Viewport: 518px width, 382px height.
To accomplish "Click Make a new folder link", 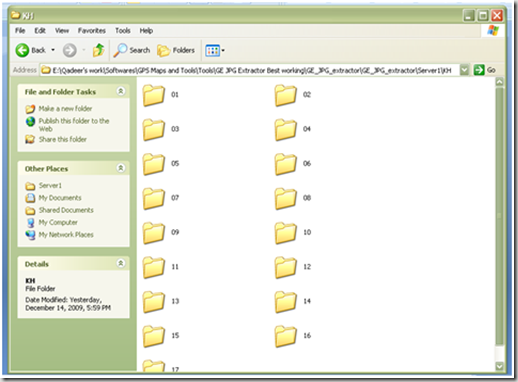I will [65, 109].
